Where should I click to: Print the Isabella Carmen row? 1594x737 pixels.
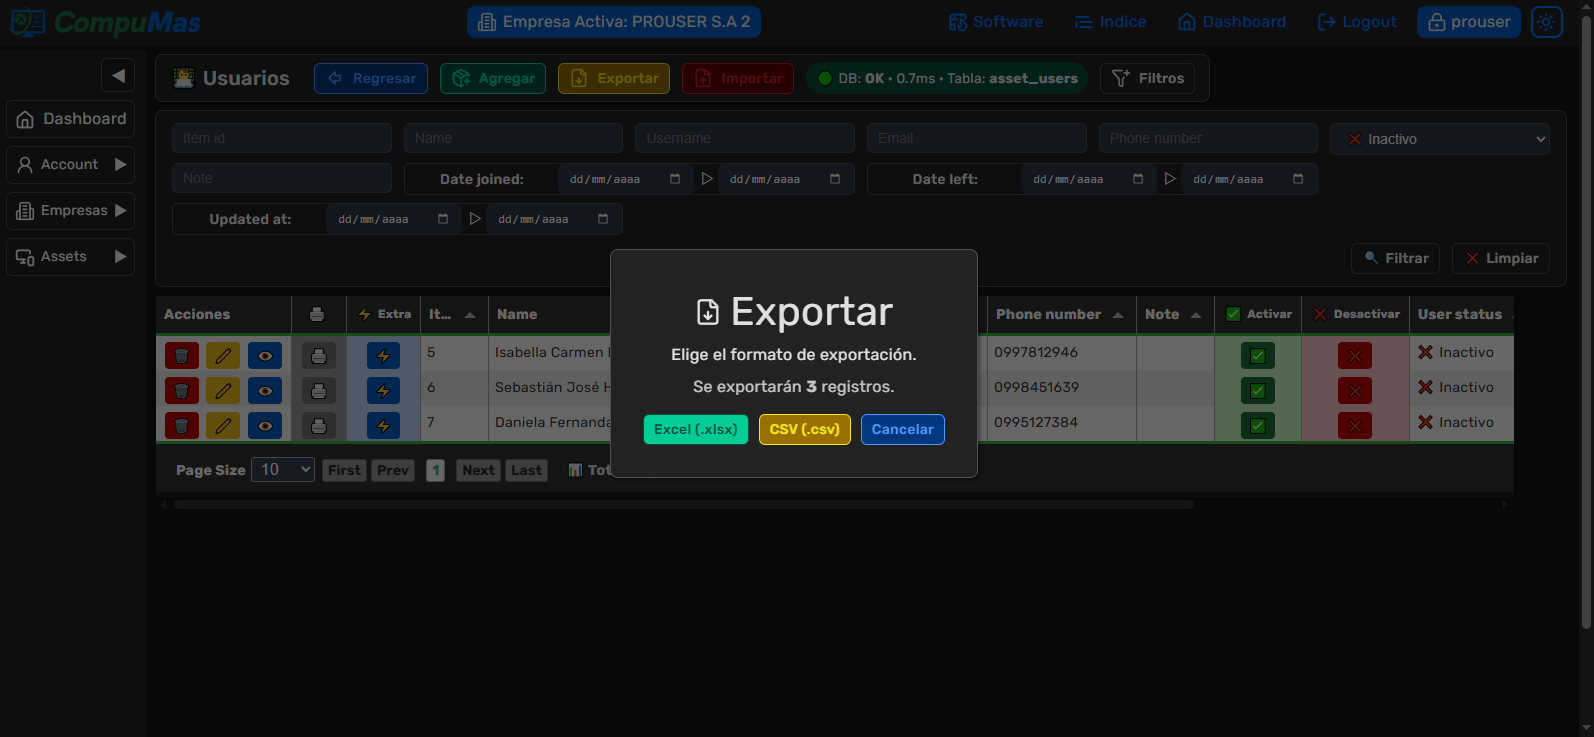(319, 355)
